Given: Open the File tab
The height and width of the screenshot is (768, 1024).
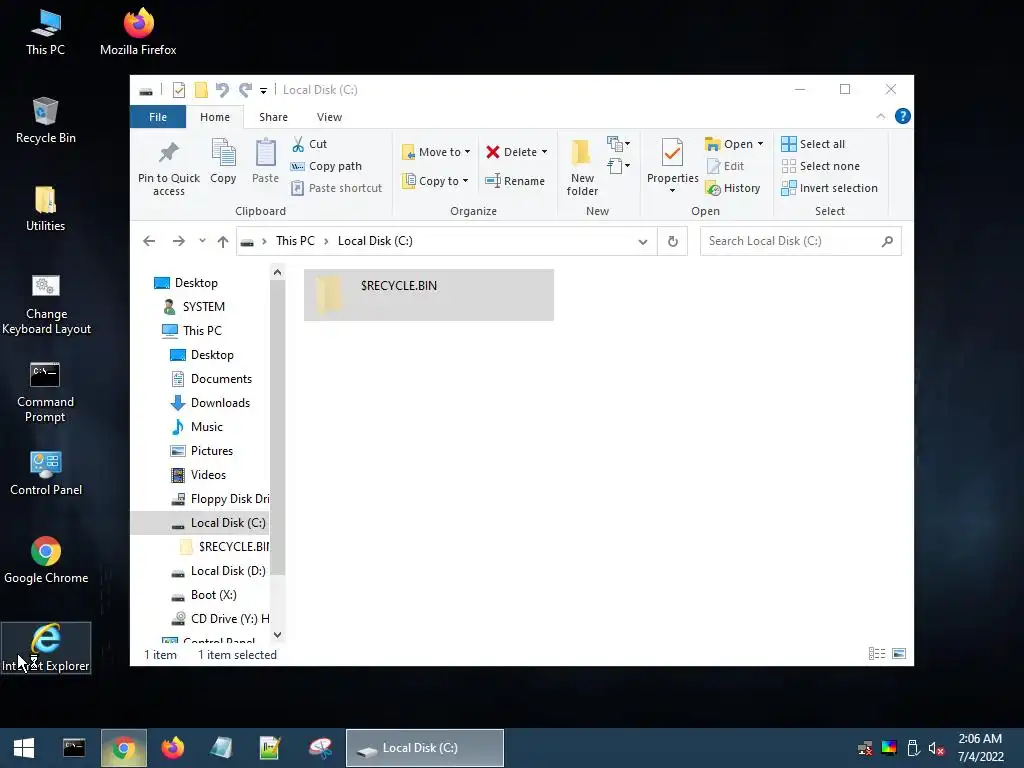Looking at the screenshot, I should point(158,117).
